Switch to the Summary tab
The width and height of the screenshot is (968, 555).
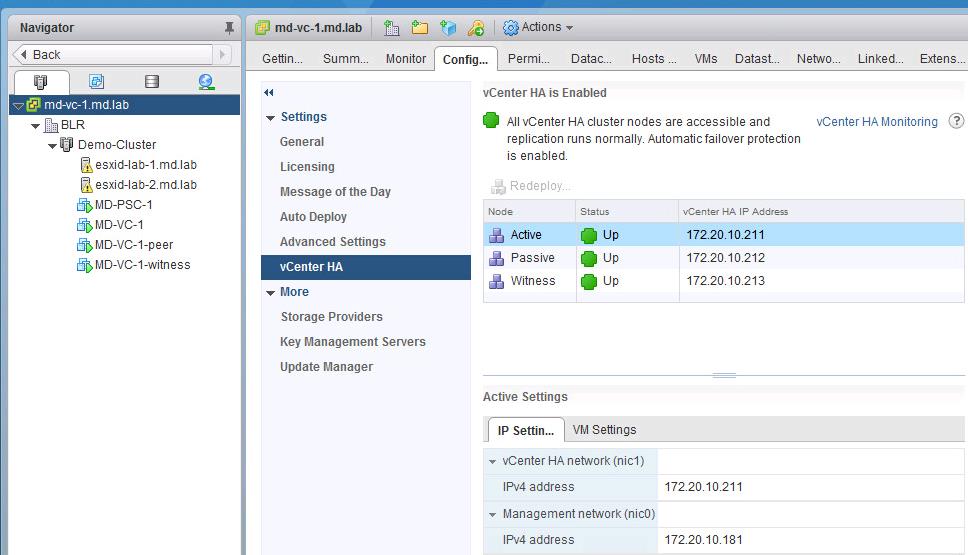pyautogui.click(x=346, y=59)
